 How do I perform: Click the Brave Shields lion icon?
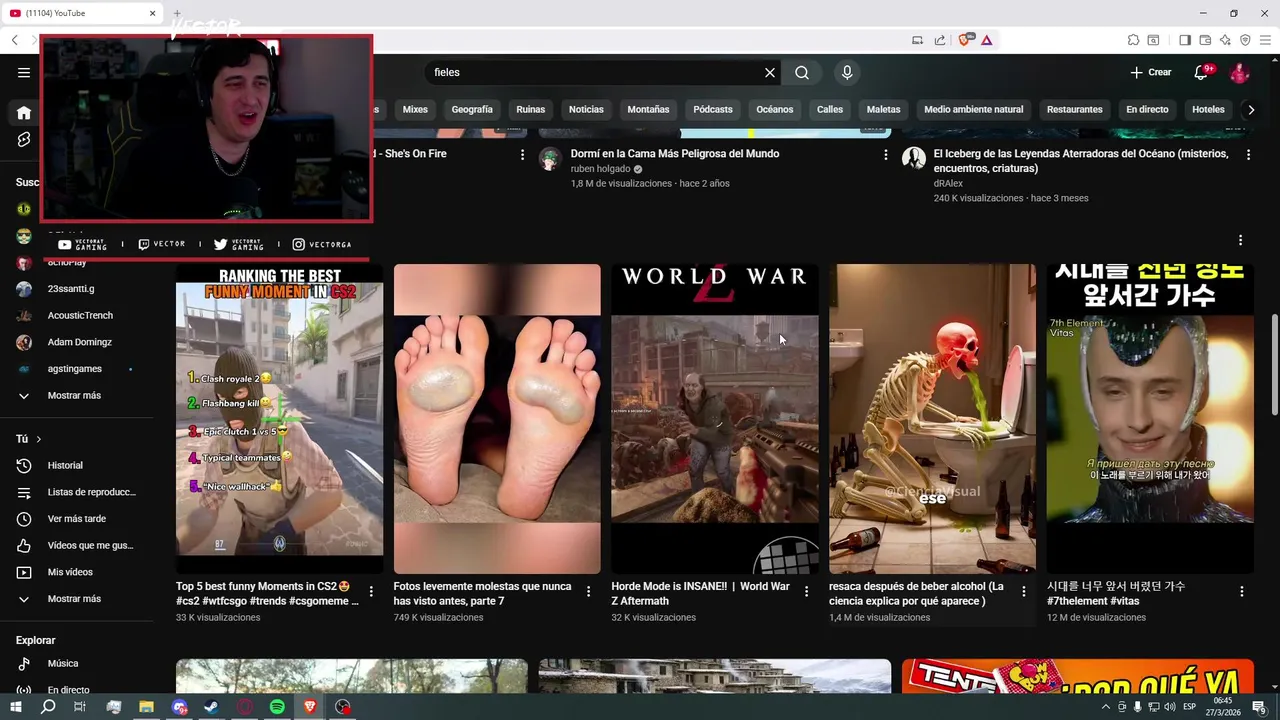(965, 40)
